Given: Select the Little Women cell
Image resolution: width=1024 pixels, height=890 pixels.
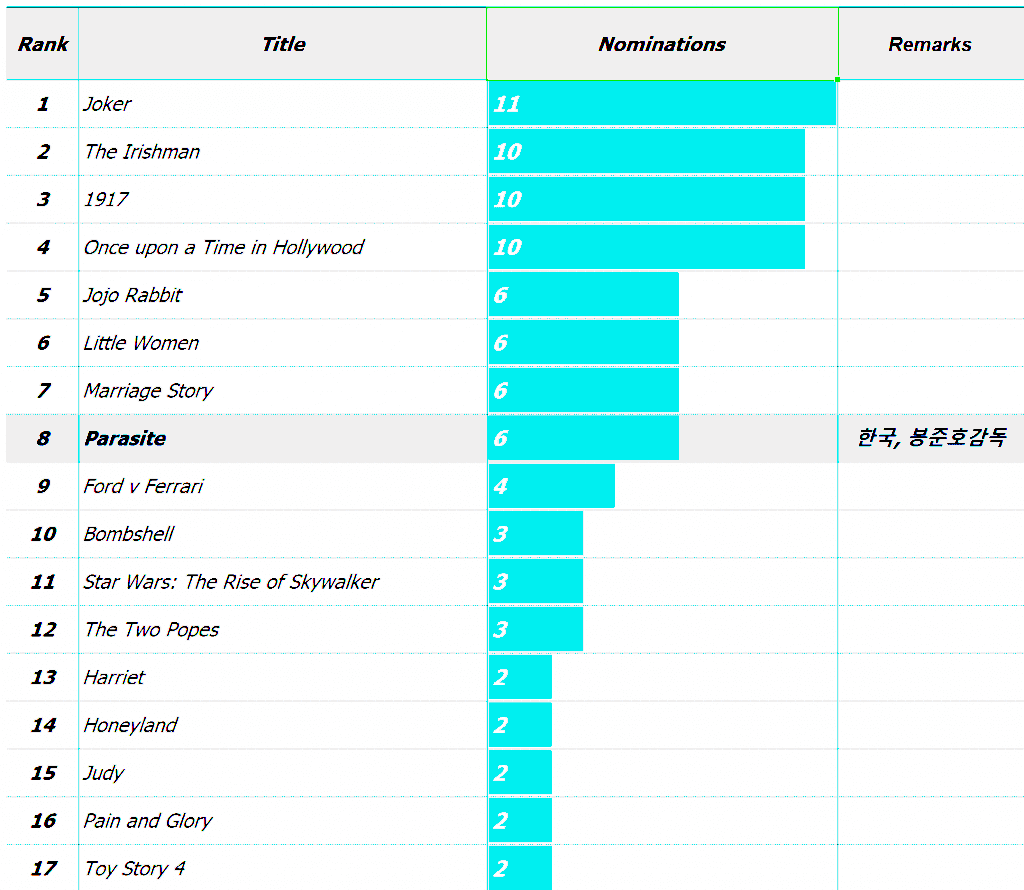Looking at the screenshot, I should pos(142,343).
